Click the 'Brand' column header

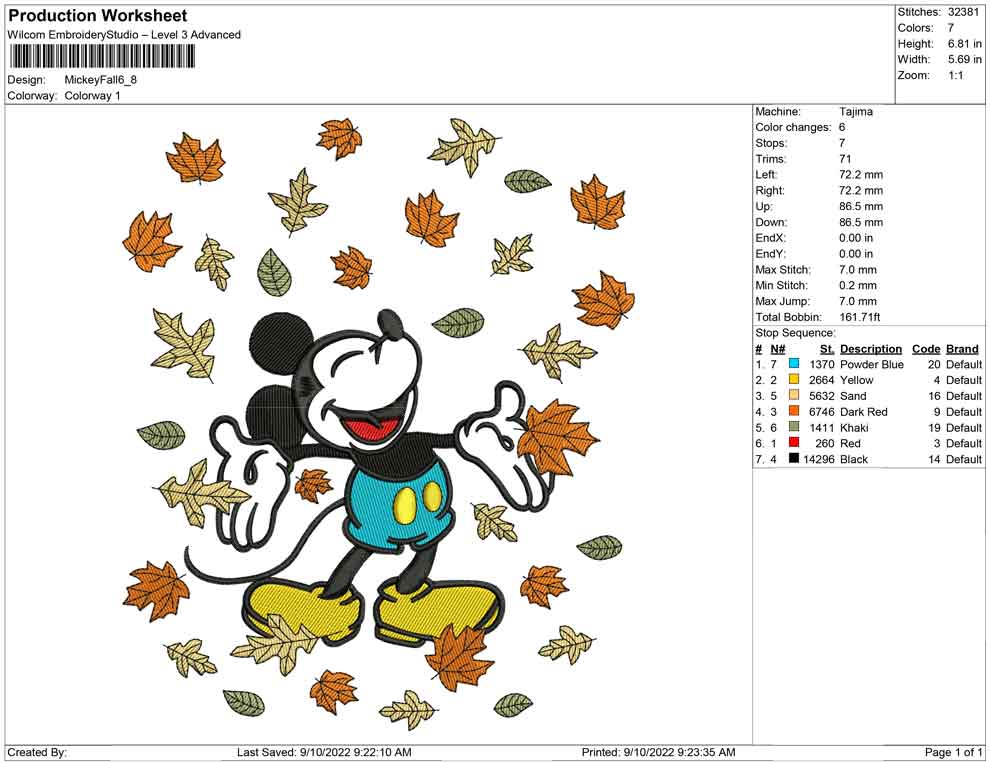click(962, 349)
